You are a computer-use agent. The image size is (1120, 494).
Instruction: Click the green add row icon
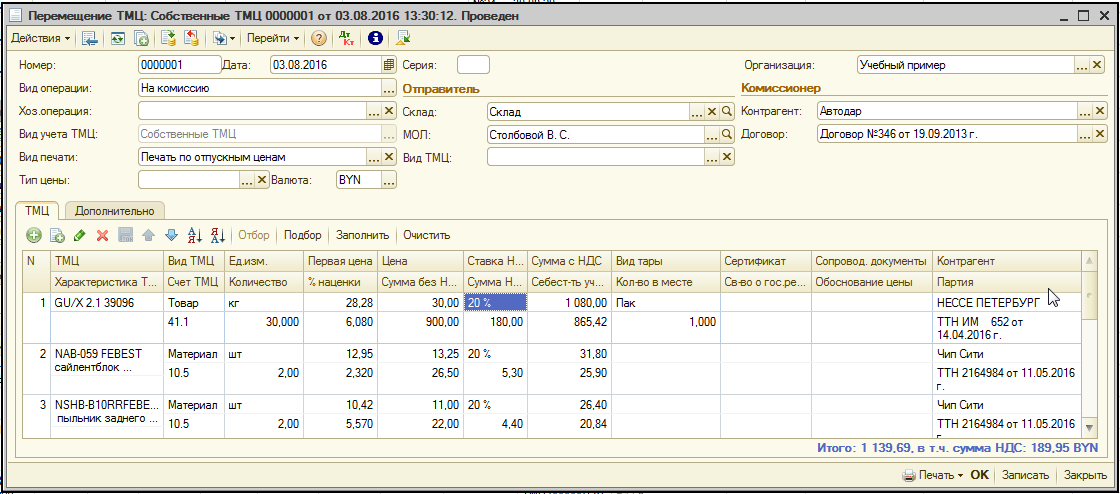[x=33, y=235]
